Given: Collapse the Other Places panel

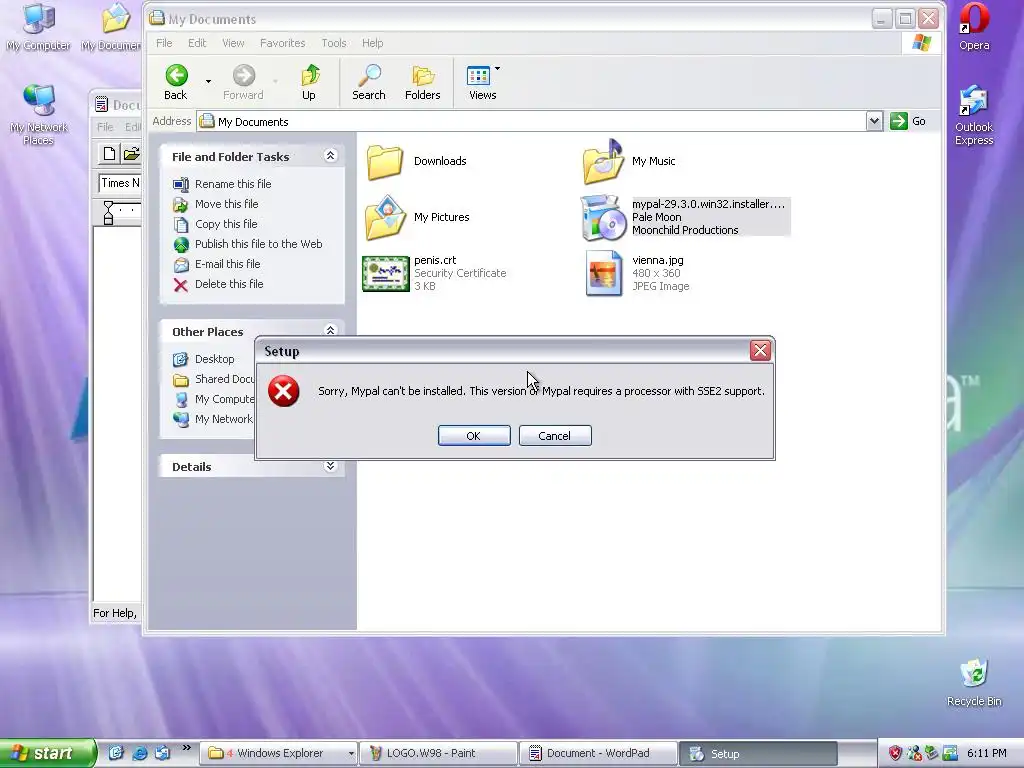Looking at the screenshot, I should pyautogui.click(x=330, y=330).
